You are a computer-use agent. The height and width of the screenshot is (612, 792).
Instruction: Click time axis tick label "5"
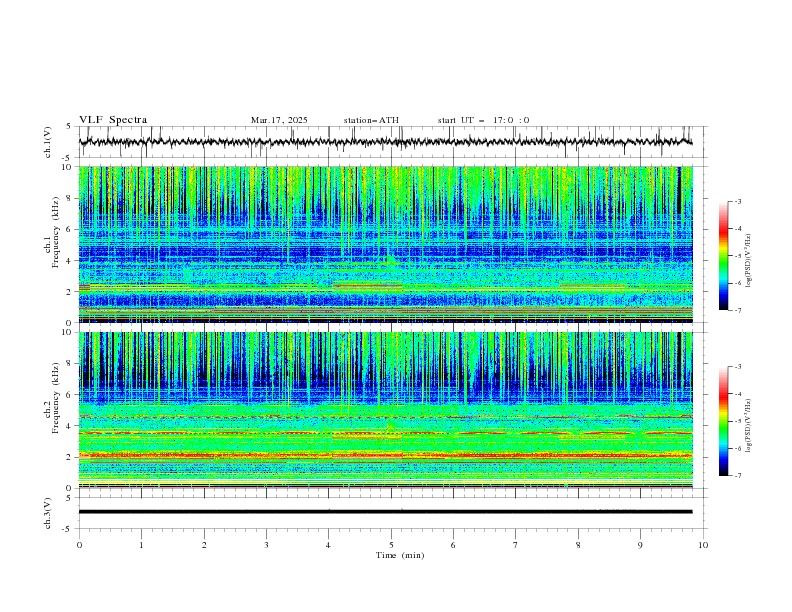tap(391, 545)
